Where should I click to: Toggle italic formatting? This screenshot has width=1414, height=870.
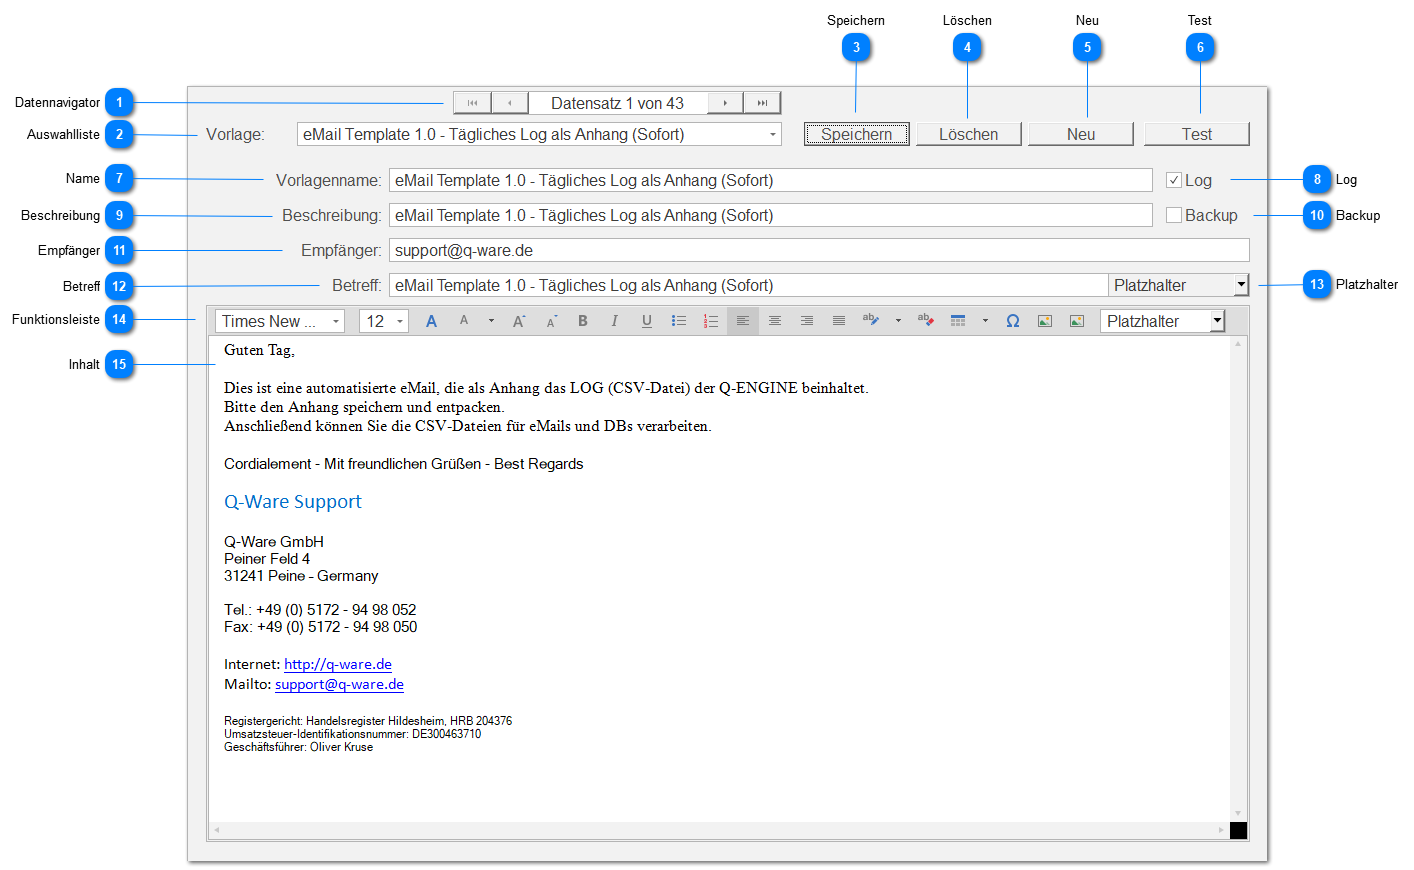click(615, 321)
